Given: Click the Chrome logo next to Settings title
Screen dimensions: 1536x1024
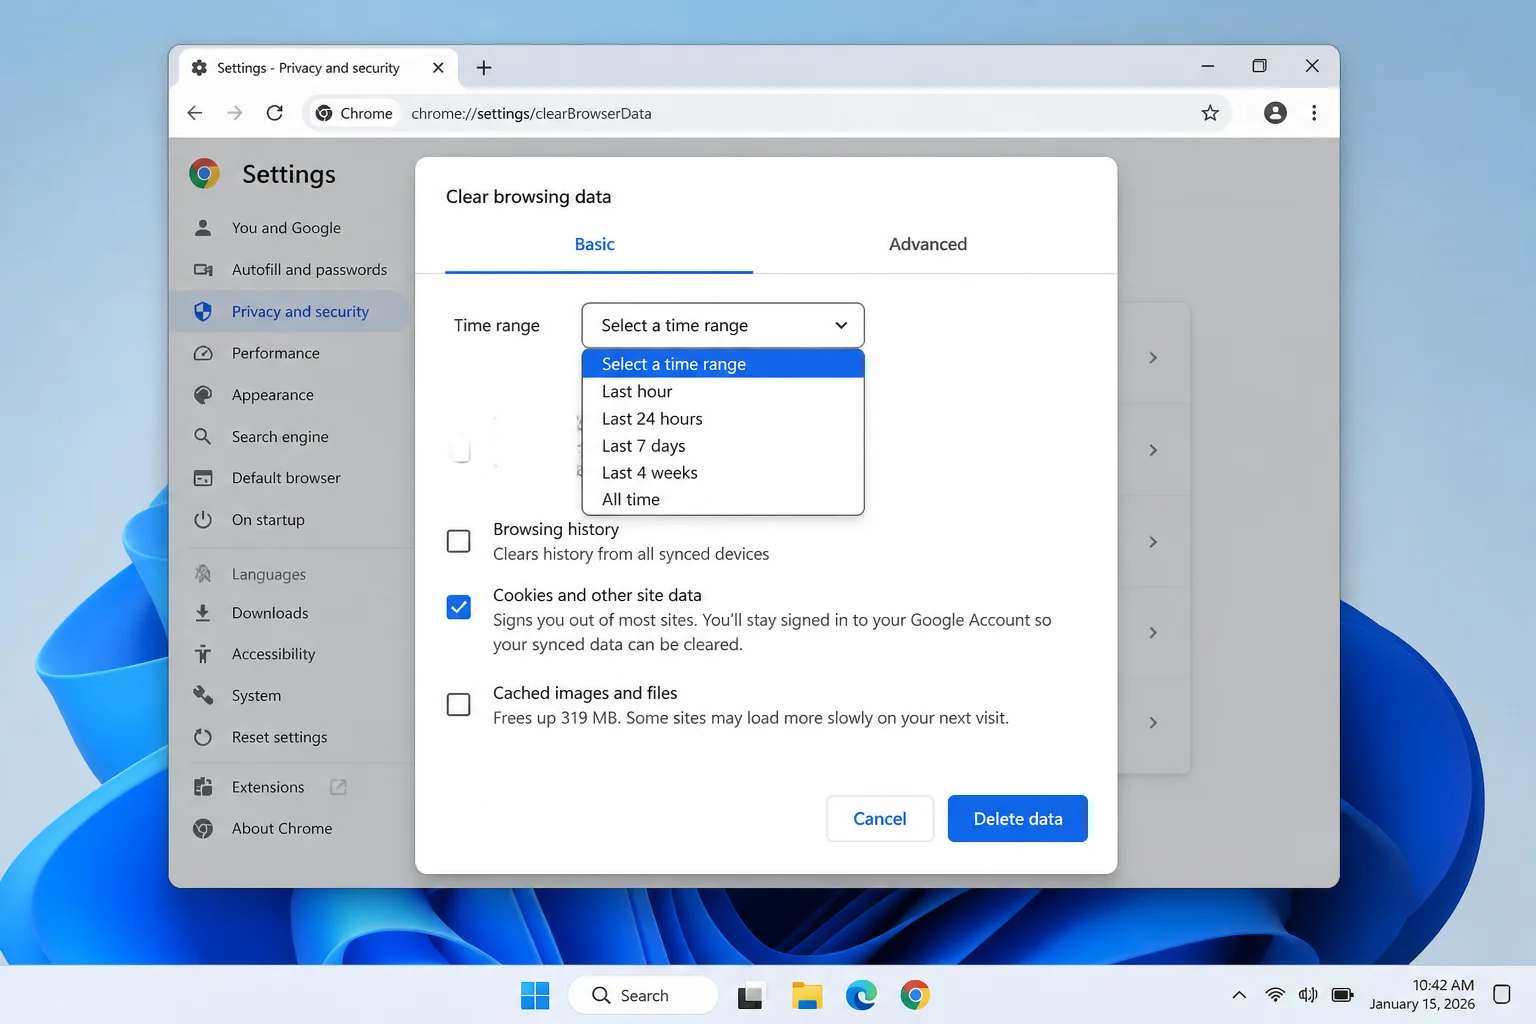Looking at the screenshot, I should pos(204,174).
